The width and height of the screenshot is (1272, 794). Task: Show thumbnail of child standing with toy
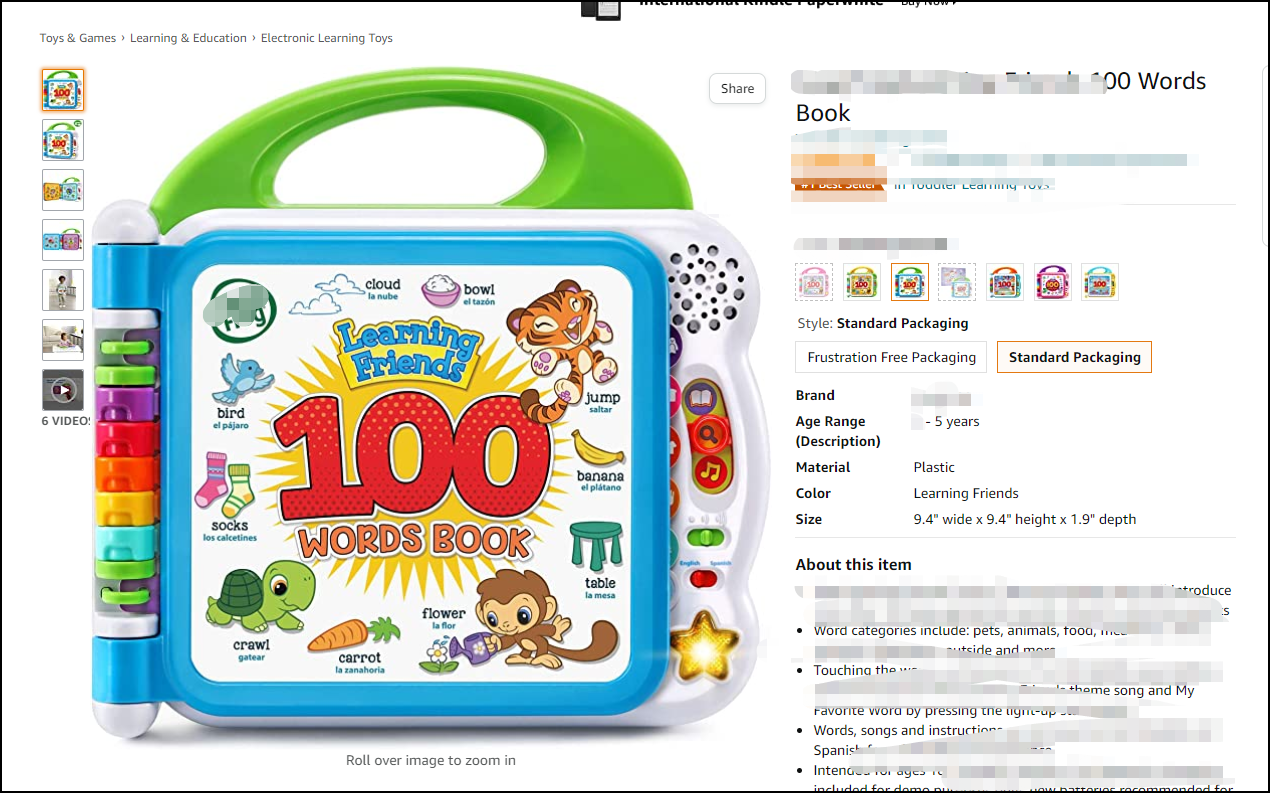click(x=63, y=290)
